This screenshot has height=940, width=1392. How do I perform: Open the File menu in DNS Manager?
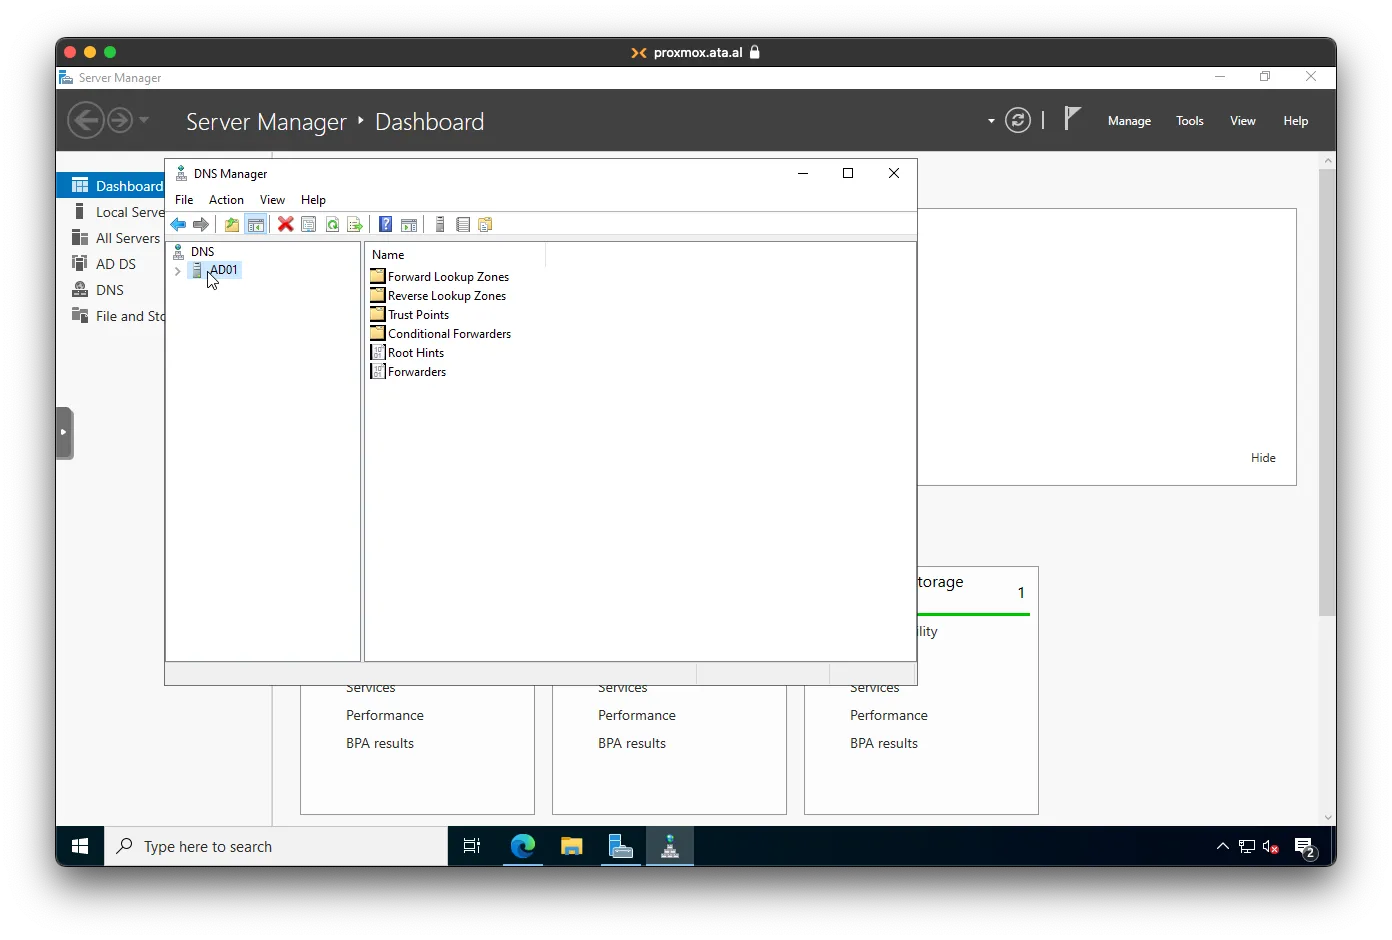click(x=184, y=200)
